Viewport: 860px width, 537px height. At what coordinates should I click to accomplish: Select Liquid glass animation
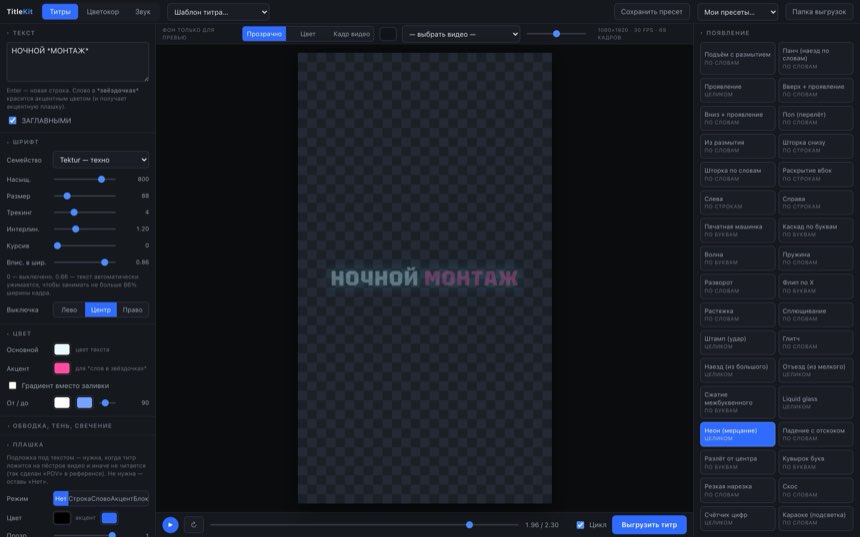[x=816, y=402]
